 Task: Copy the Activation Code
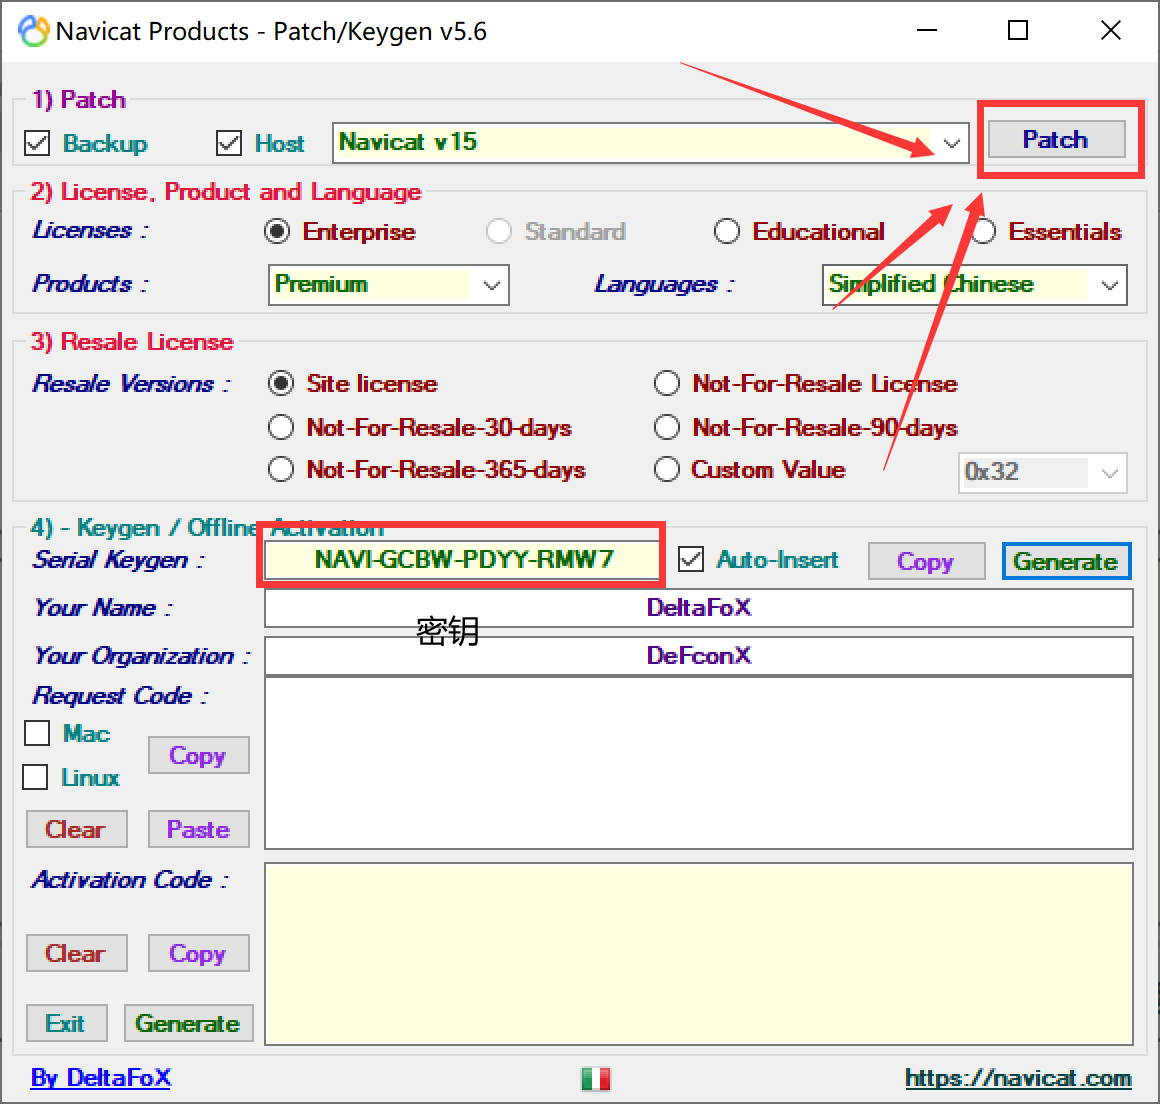point(198,953)
